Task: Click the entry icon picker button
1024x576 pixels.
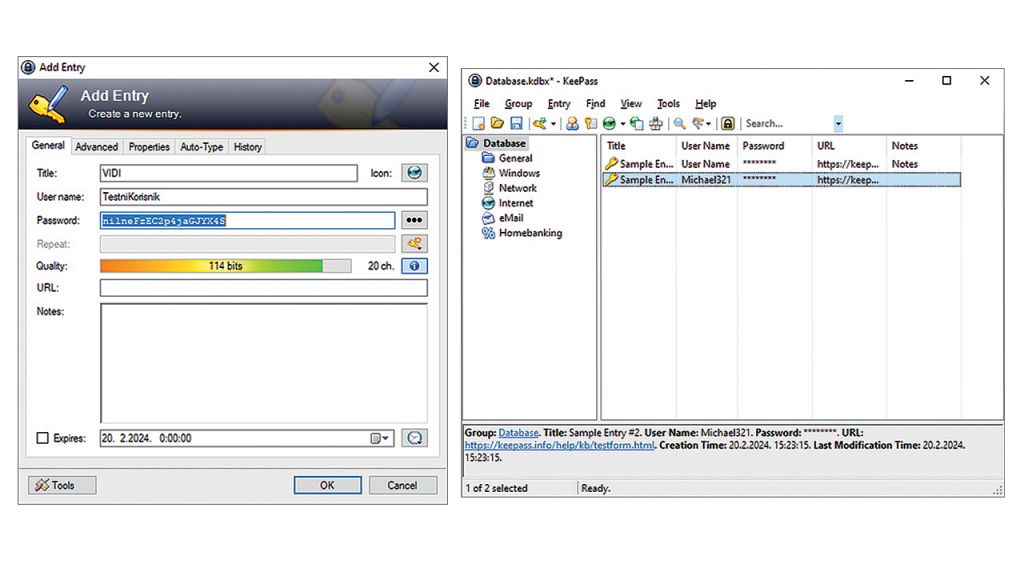Action: click(x=414, y=173)
